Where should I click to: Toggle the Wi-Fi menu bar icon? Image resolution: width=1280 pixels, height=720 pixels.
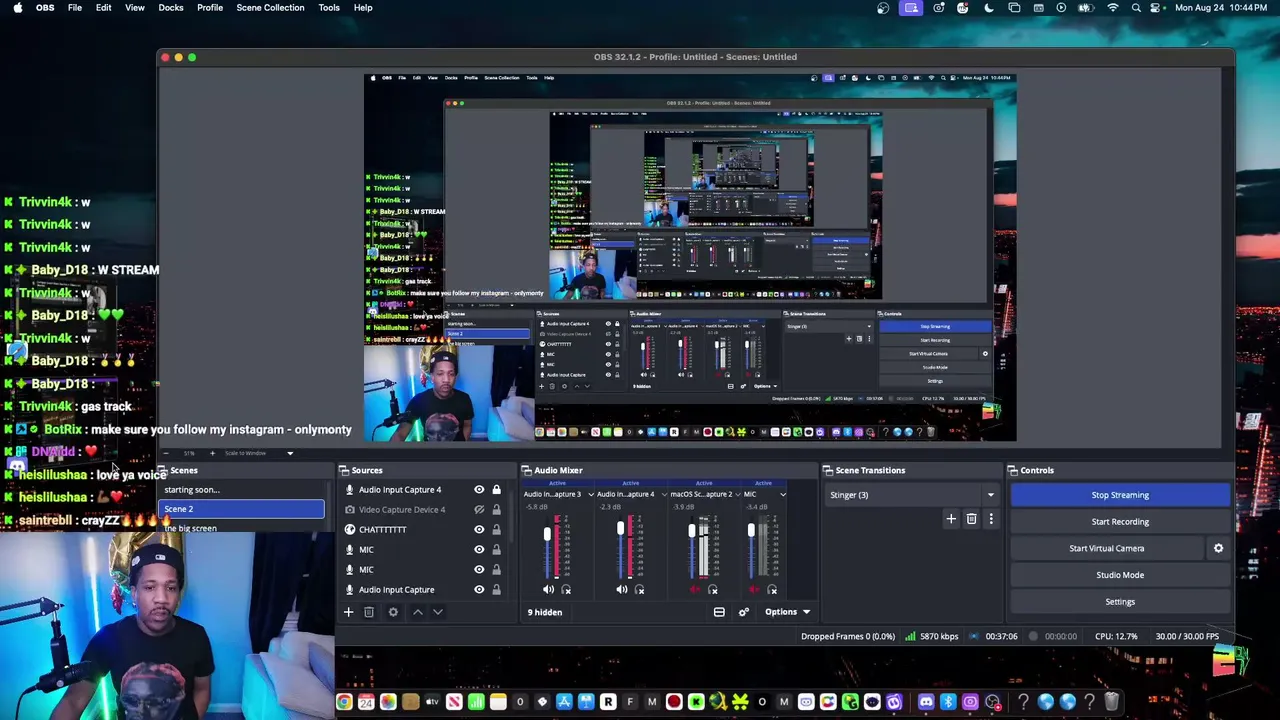[1113, 8]
